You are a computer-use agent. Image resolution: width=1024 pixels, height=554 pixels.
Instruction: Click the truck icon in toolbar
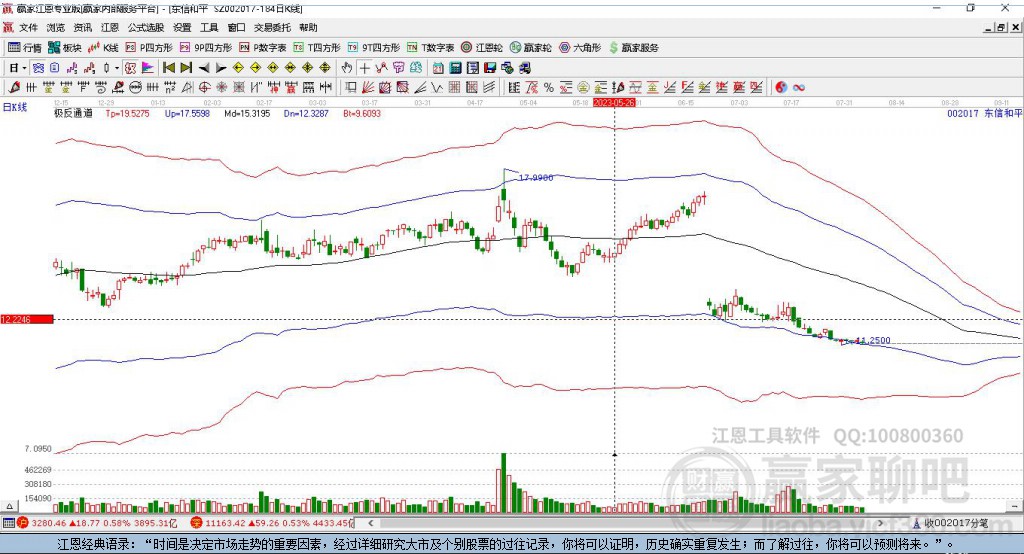[524, 68]
